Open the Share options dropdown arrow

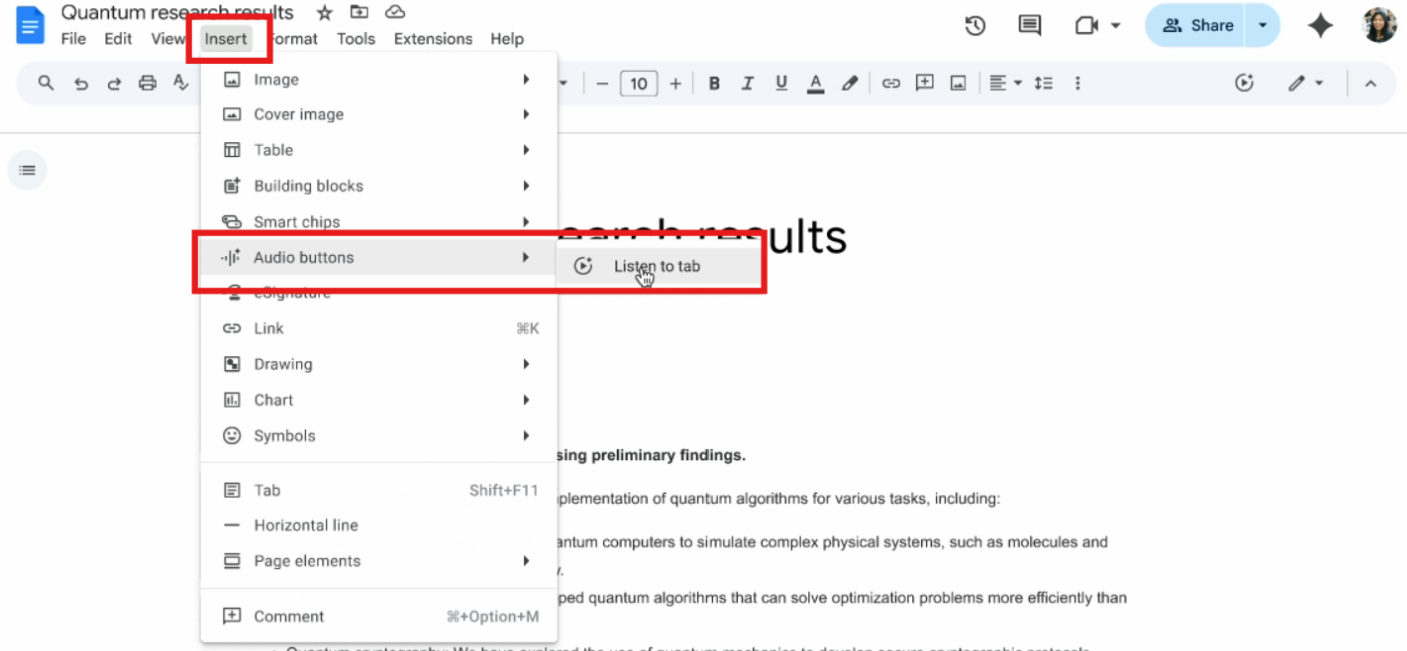tap(1263, 26)
